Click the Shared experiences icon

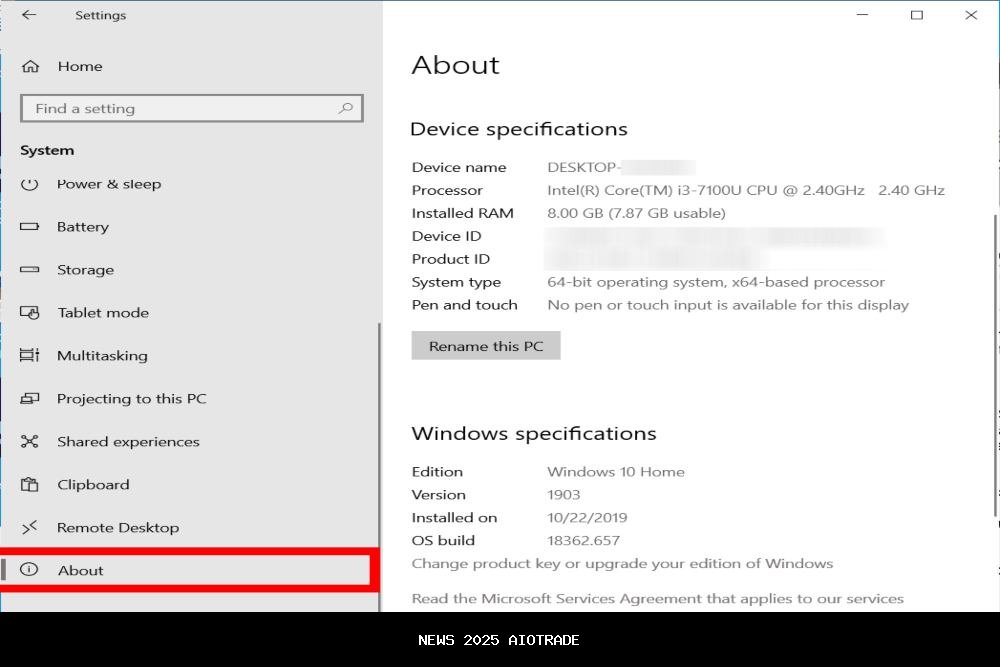[30, 442]
